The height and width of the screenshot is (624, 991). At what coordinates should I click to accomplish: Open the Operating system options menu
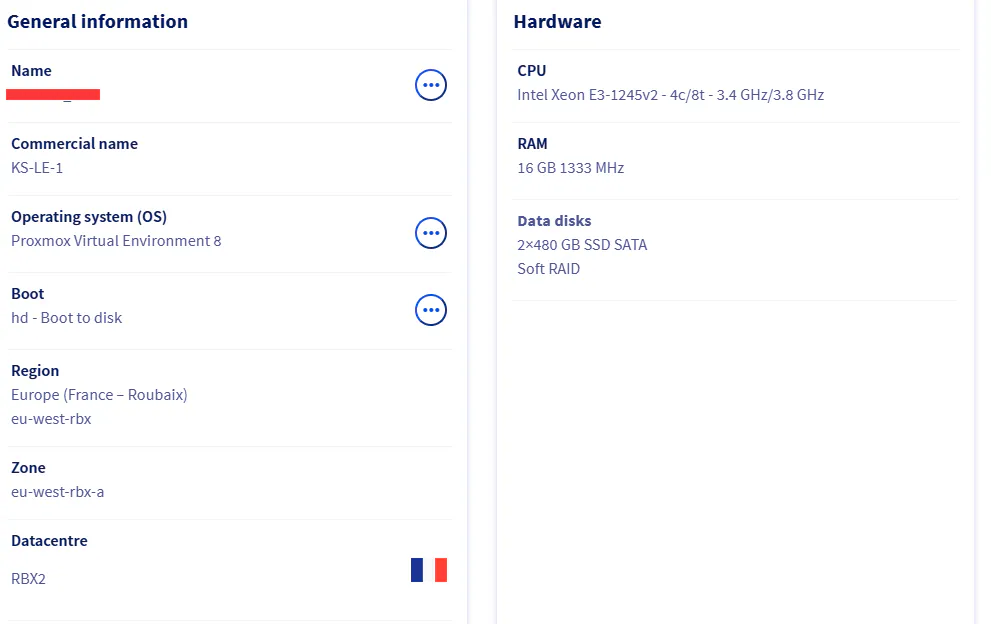[431, 233]
